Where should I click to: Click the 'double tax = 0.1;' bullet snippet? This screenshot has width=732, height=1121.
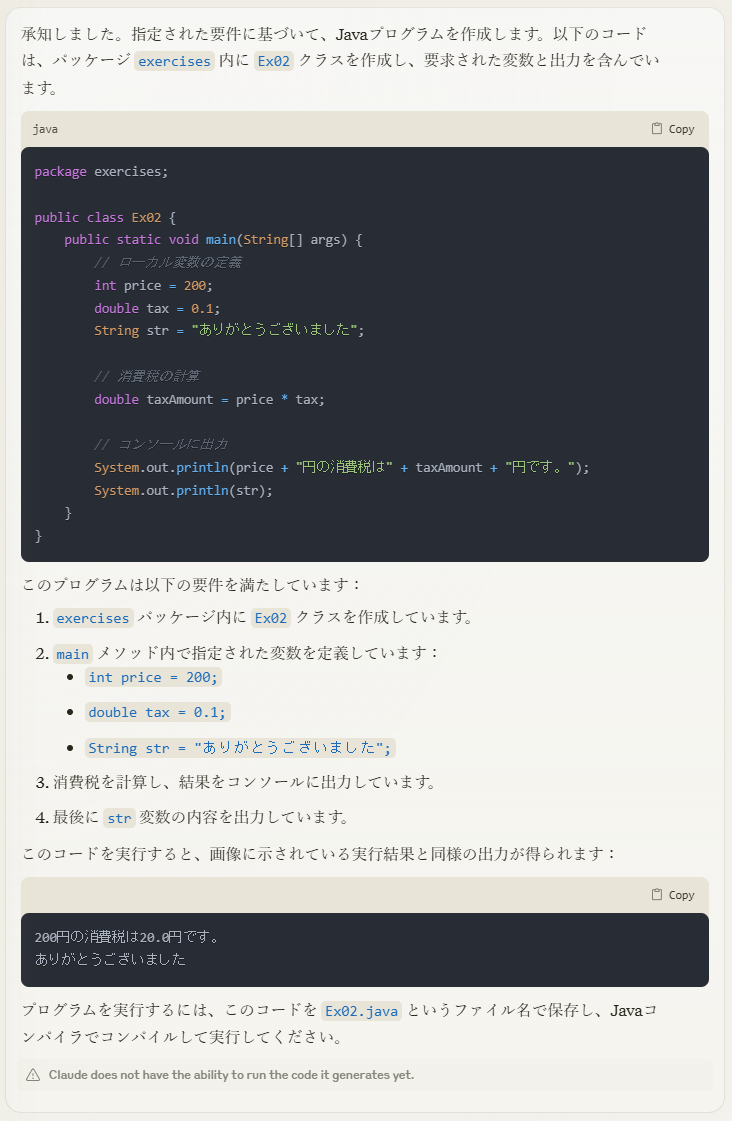click(x=157, y=712)
